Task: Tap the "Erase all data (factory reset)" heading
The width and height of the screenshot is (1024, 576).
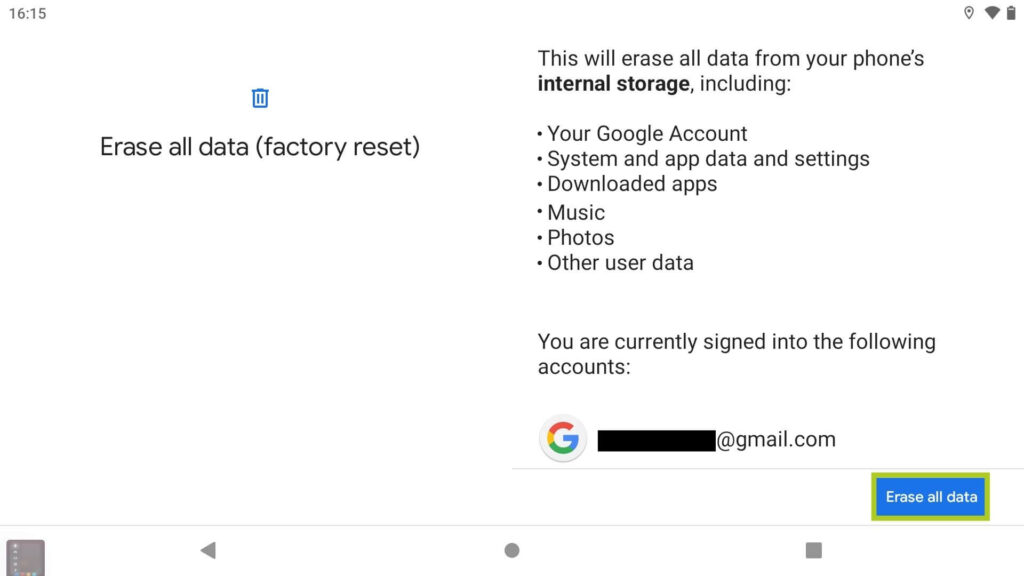Action: (x=260, y=147)
